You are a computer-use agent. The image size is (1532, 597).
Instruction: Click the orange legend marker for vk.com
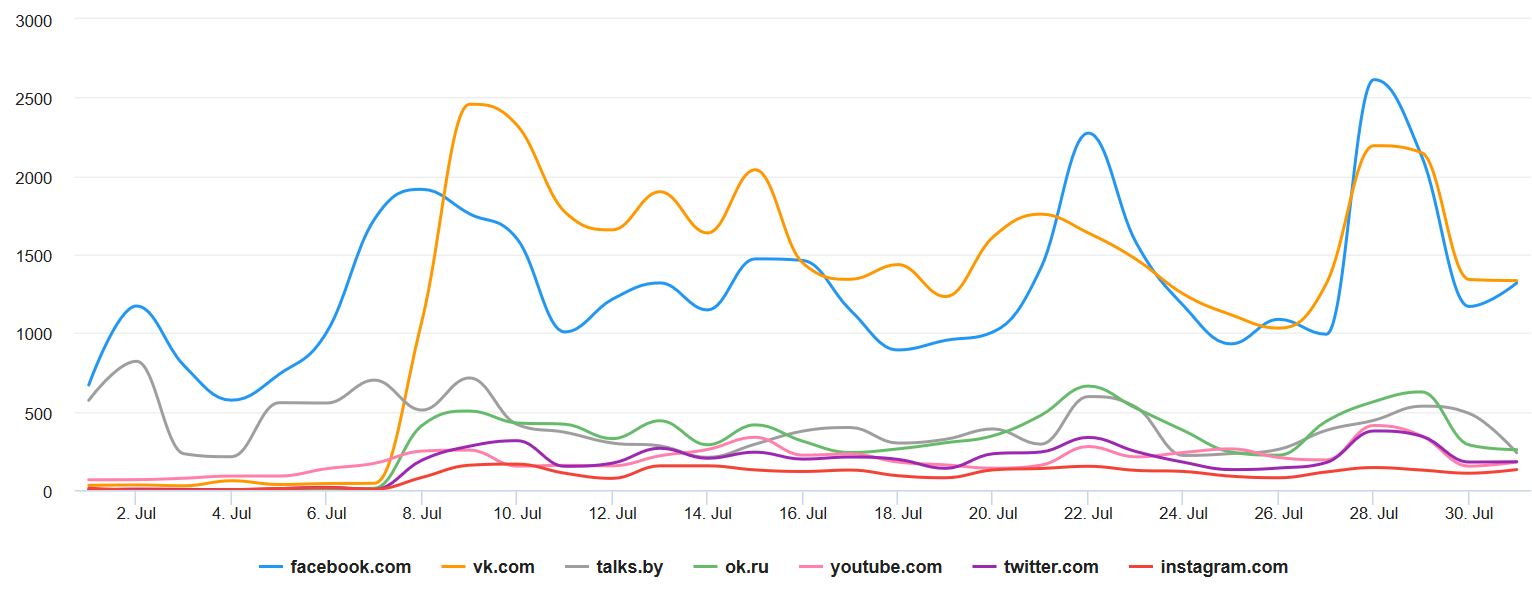(455, 567)
